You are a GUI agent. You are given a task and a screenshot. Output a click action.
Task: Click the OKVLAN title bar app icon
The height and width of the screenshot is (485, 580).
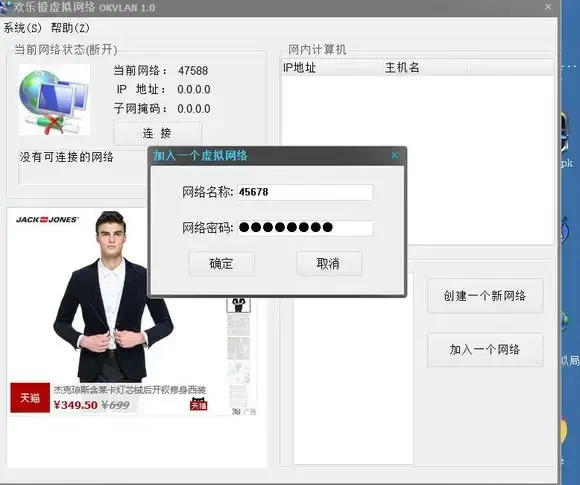pyautogui.click(x=6, y=7)
